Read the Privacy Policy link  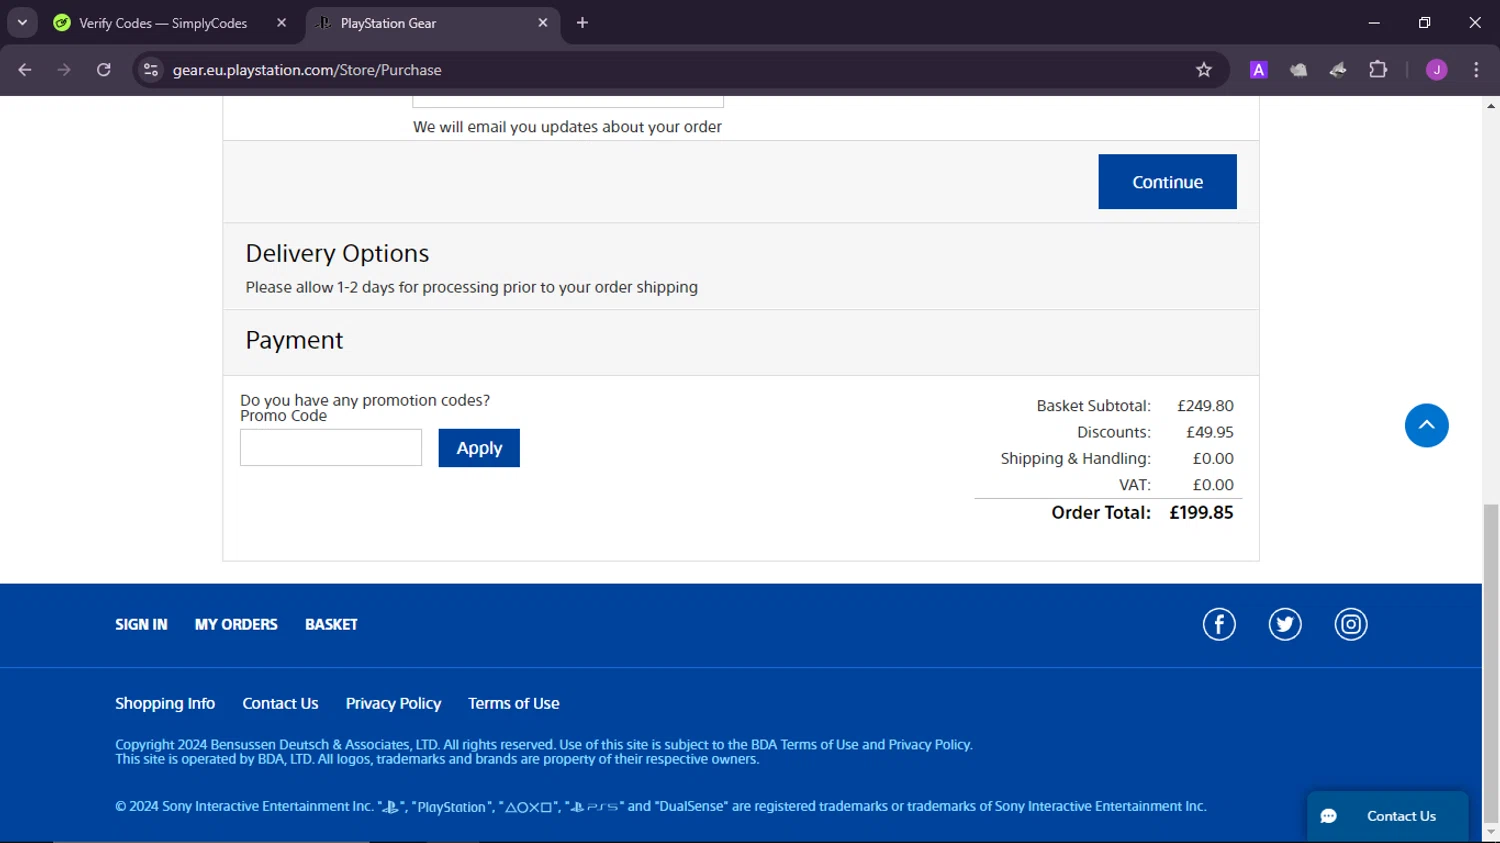coord(393,704)
